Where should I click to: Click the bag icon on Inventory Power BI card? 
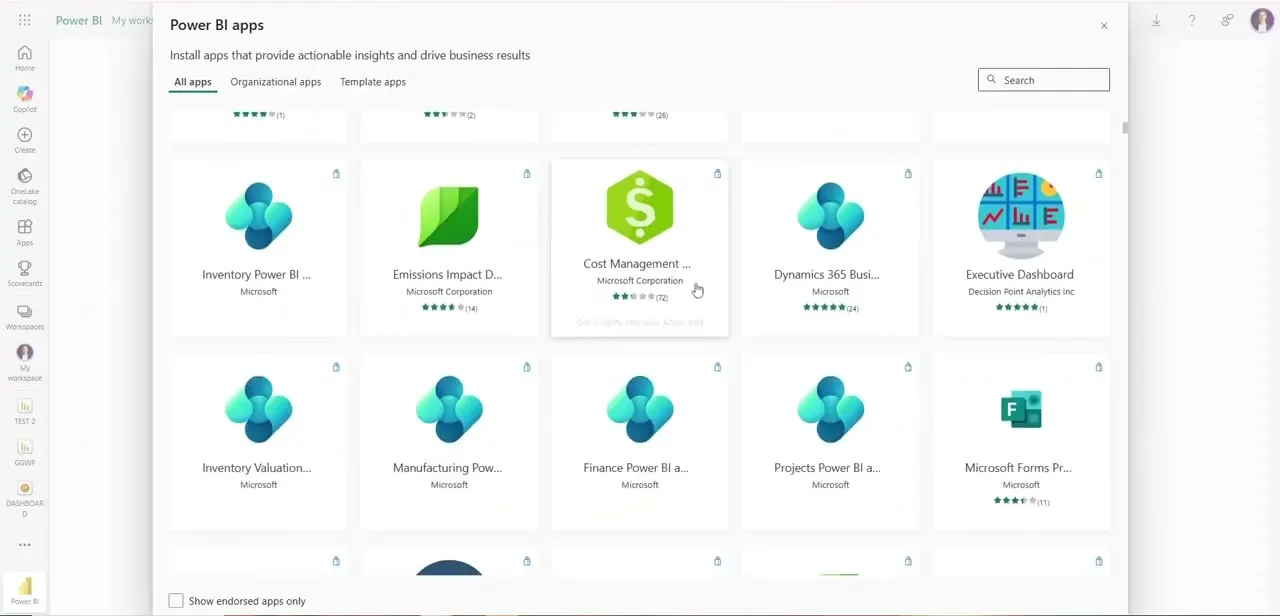tap(336, 174)
